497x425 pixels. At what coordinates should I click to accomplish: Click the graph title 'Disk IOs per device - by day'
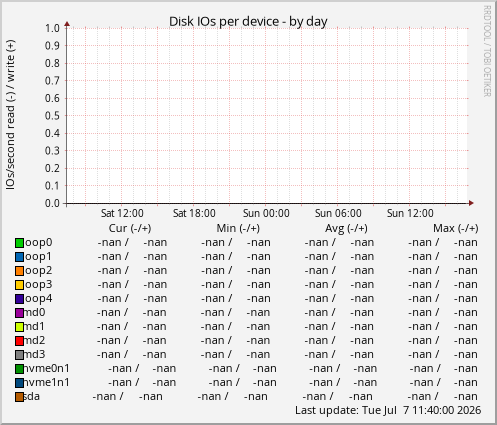pyautogui.click(x=248, y=22)
